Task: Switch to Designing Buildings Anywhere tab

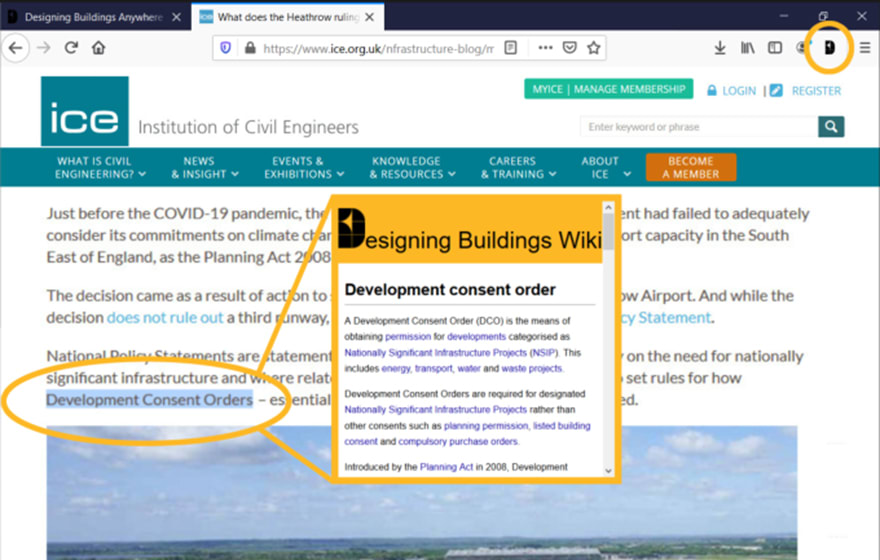Action: pyautogui.click(x=94, y=17)
